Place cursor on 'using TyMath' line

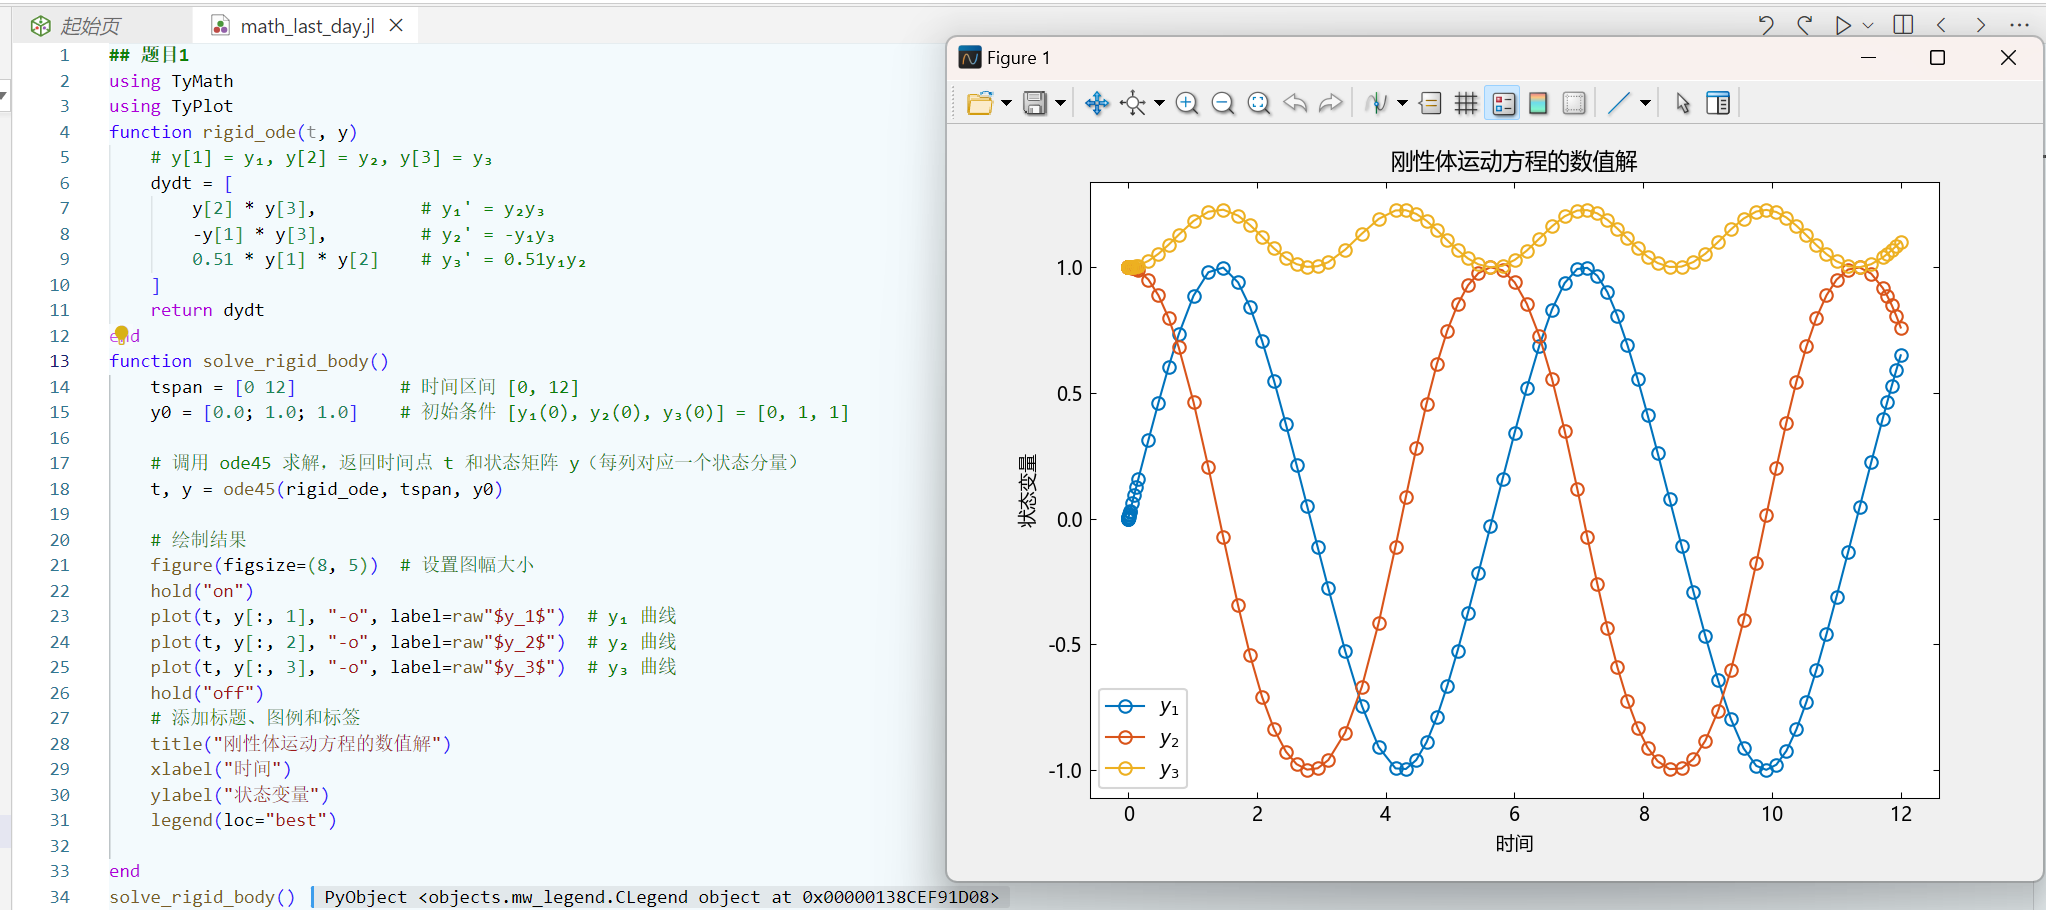[x=171, y=81]
